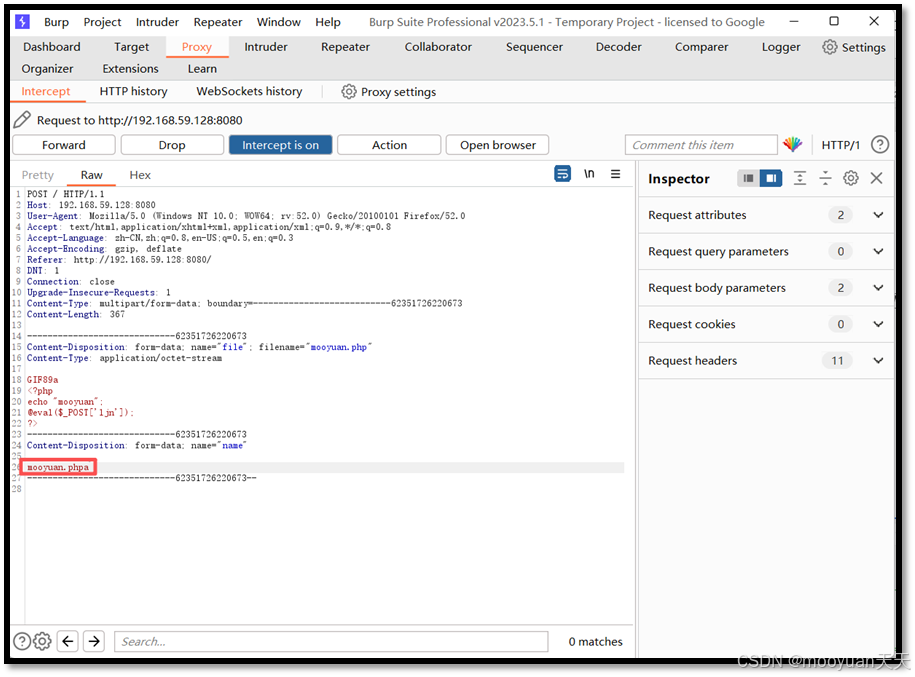This screenshot has height=677, width=915.
Task: Click the Comment this item field
Action: [701, 145]
